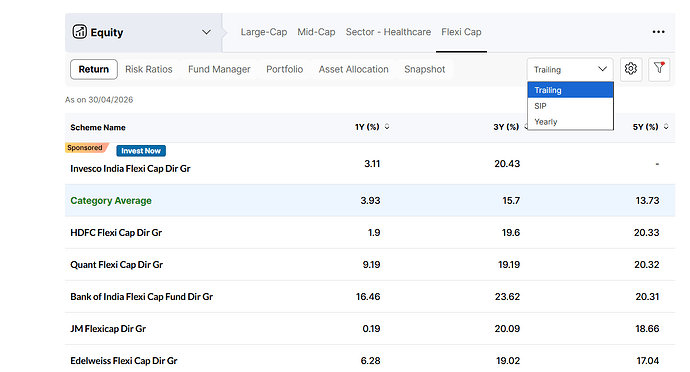Click the 13.73 category average 5Y value
Image resolution: width=690 pixels, height=372 pixels.
pyautogui.click(x=647, y=200)
